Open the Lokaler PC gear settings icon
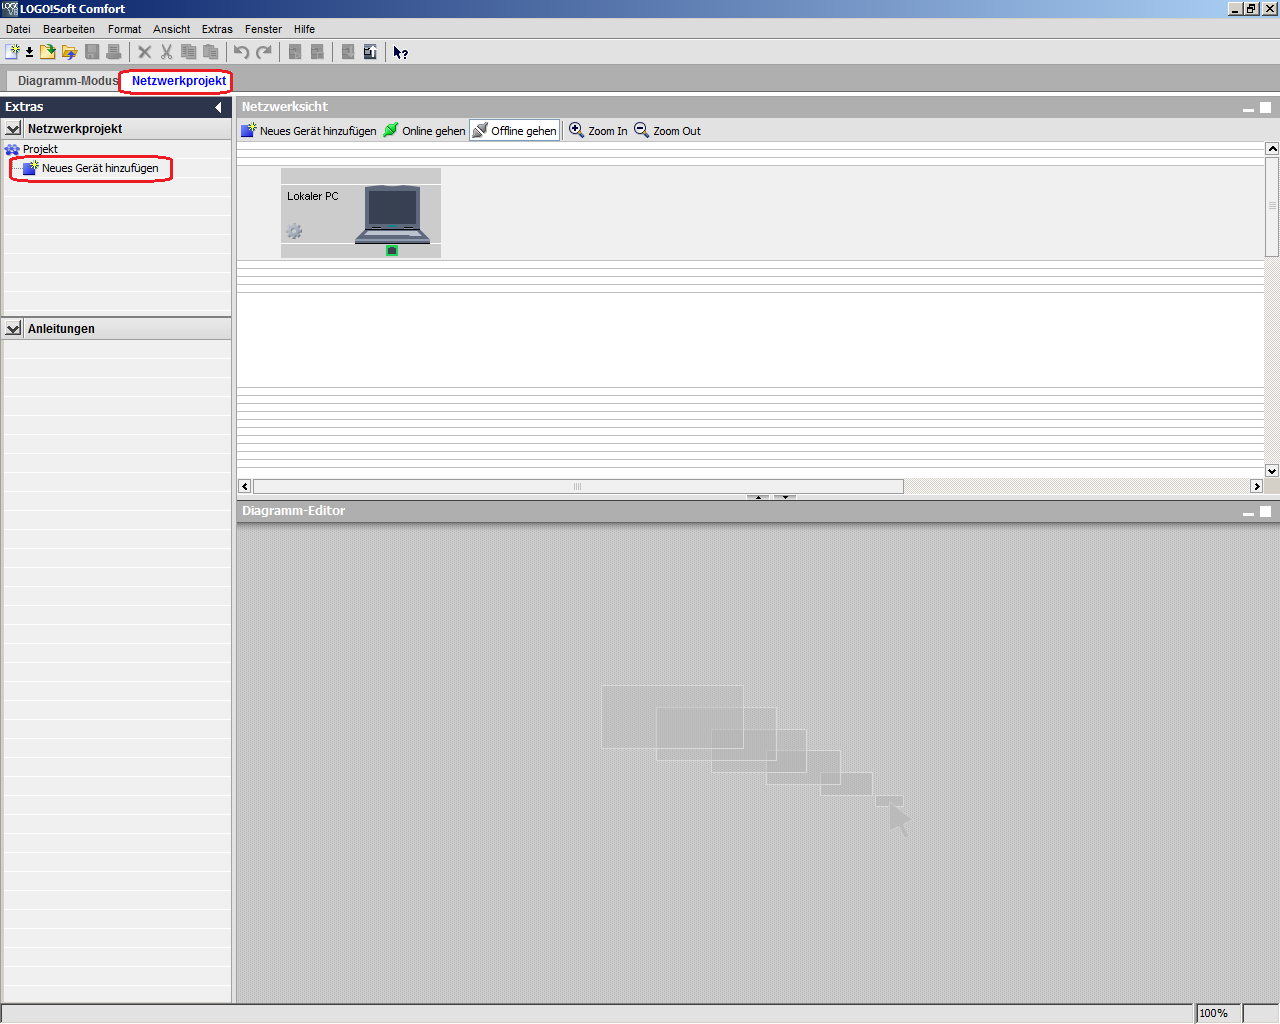Screen dimensions: 1280x1024 (294, 231)
